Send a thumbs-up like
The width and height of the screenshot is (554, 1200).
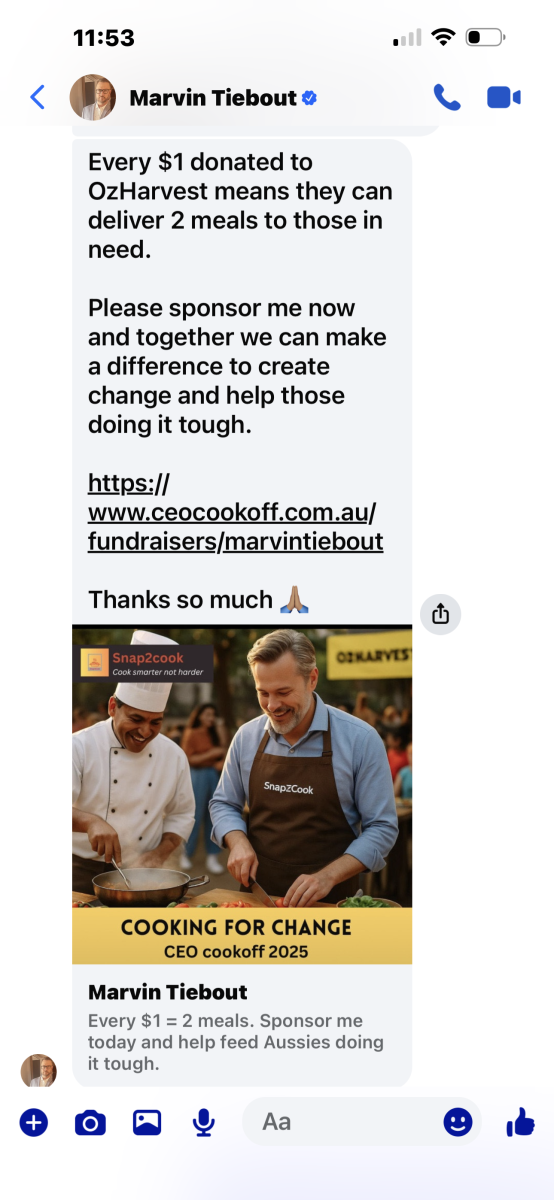tap(520, 1122)
